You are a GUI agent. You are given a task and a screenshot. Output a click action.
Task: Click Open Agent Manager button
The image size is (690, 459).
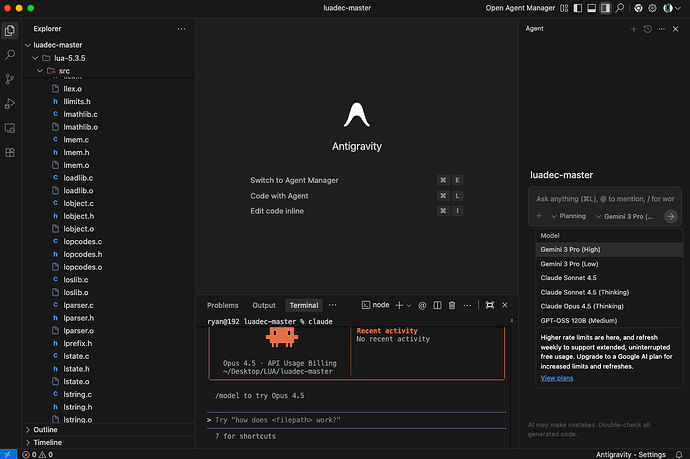click(520, 8)
